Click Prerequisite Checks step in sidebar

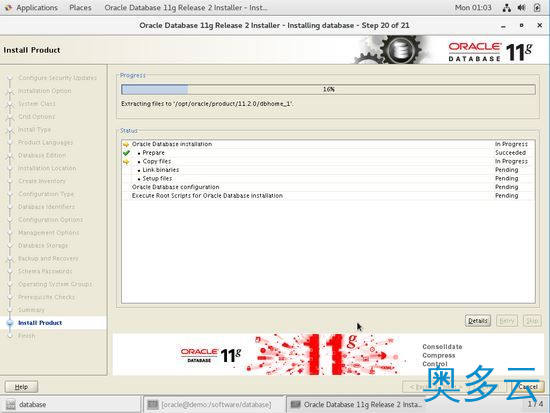(46, 297)
